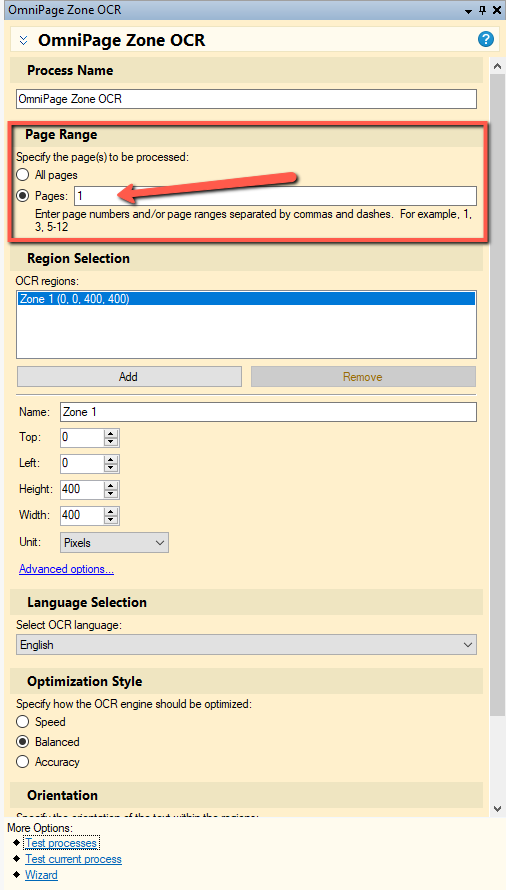The height and width of the screenshot is (890, 506).
Task: Select the Pages radio button
Action: (x=23, y=196)
